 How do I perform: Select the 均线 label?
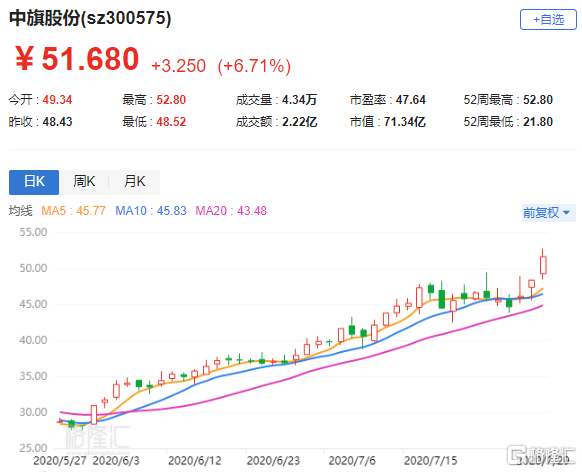pyautogui.click(x=21, y=211)
